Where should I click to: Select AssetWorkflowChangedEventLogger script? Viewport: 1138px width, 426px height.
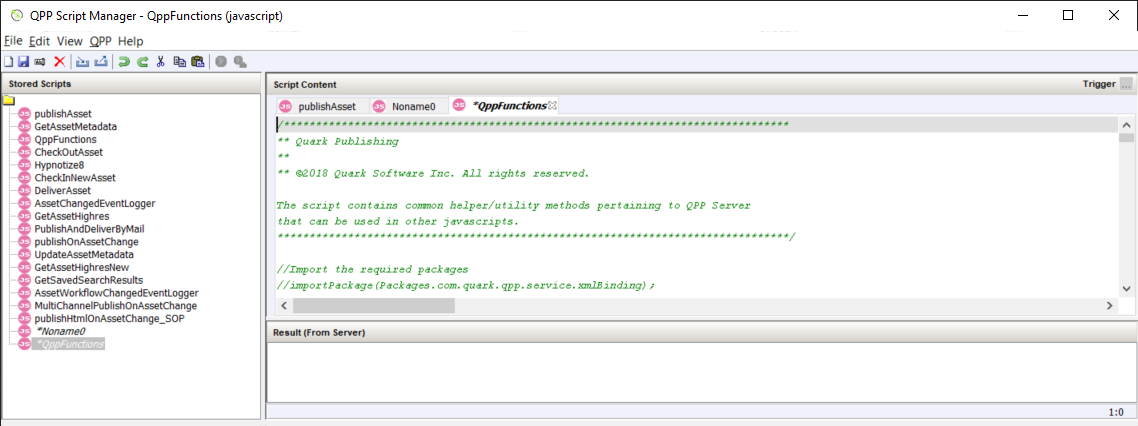click(116, 293)
